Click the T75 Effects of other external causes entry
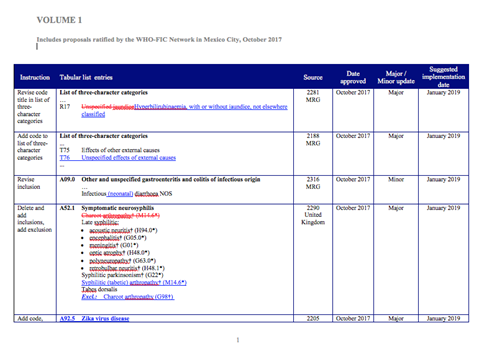 point(110,150)
